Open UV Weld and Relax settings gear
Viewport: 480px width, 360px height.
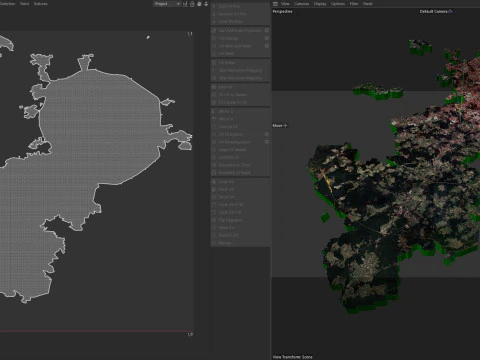click(x=267, y=46)
